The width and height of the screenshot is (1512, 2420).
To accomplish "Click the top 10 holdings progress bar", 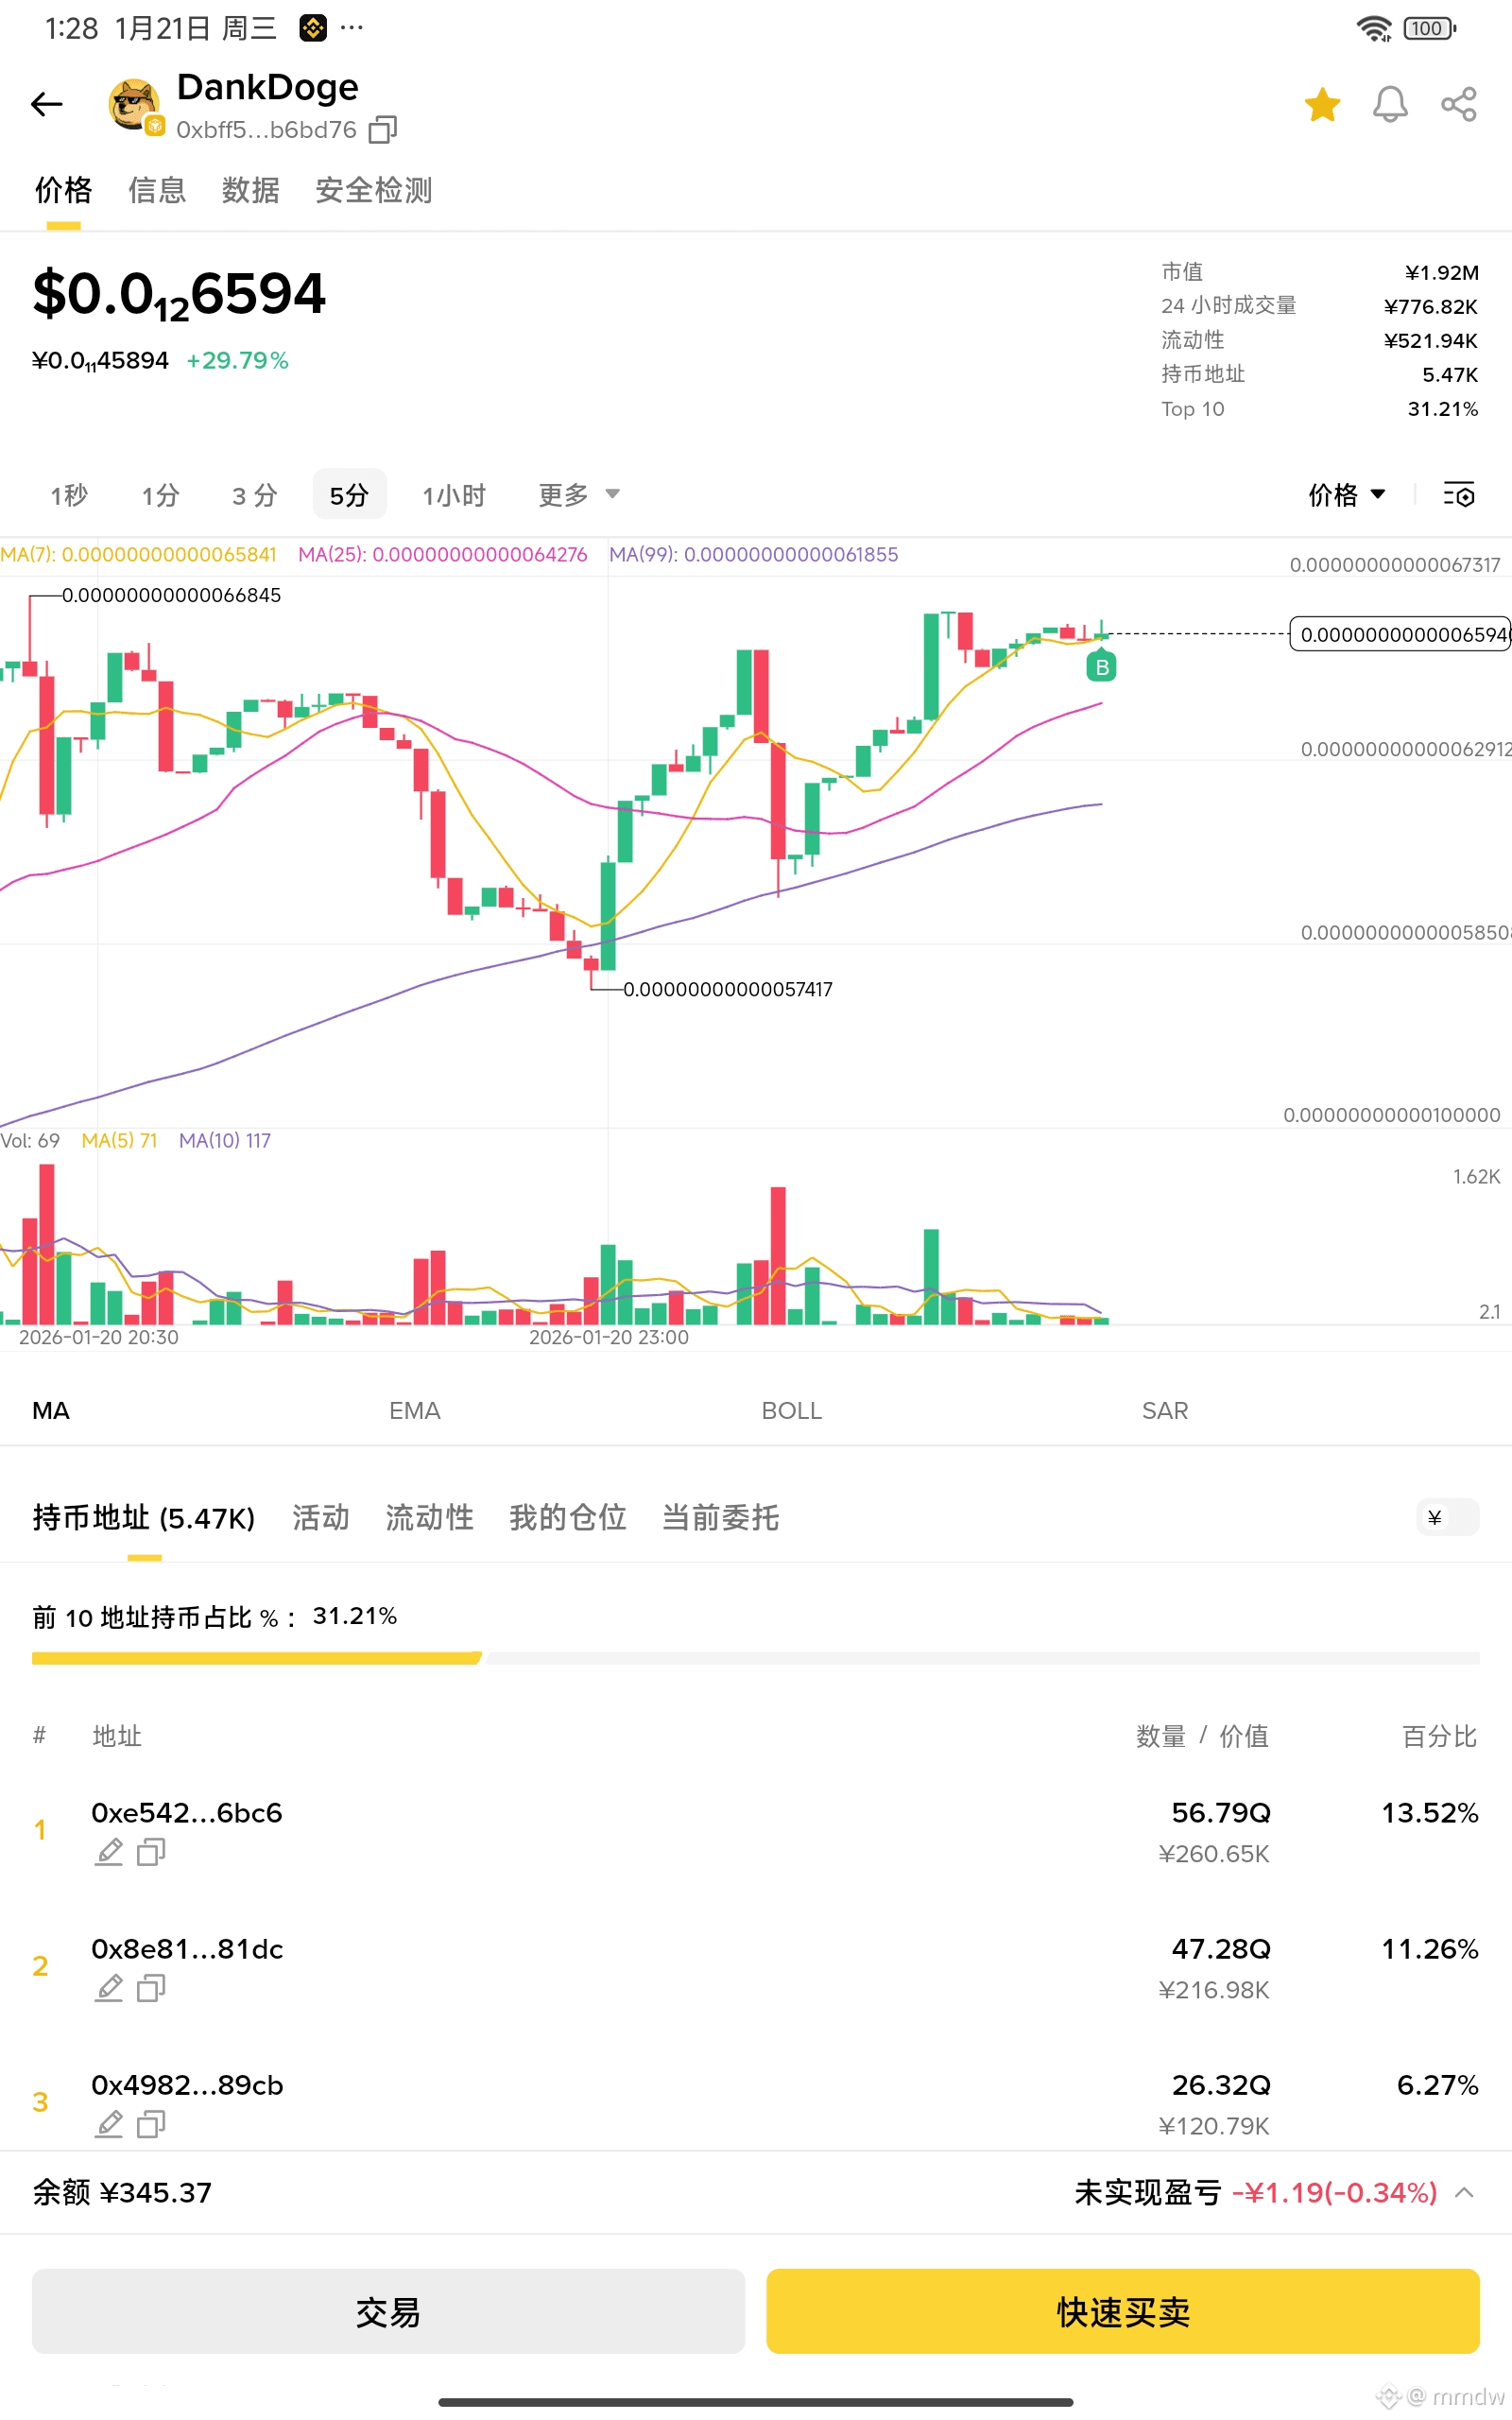I will pyautogui.click(x=755, y=1658).
